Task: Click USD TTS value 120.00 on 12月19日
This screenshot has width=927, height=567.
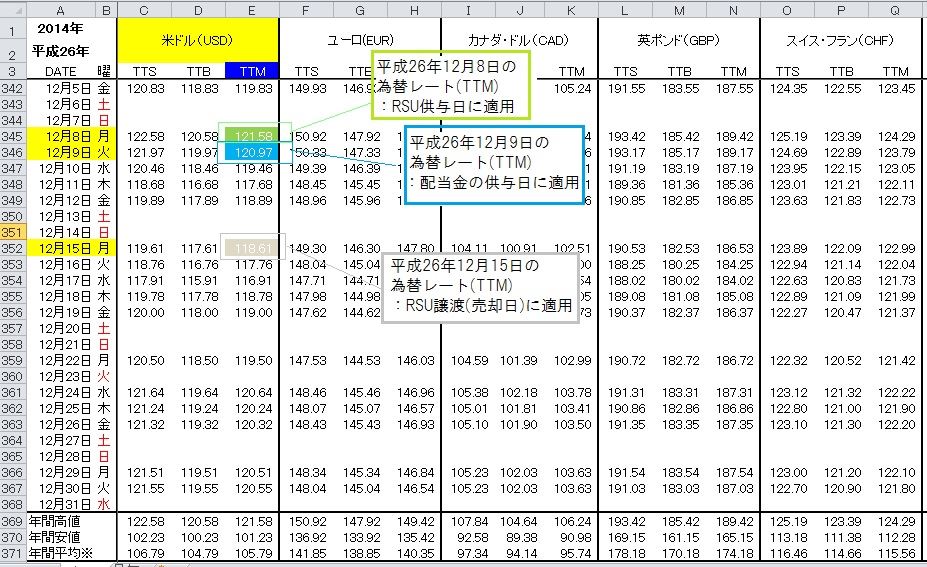Action: pyautogui.click(x=145, y=312)
